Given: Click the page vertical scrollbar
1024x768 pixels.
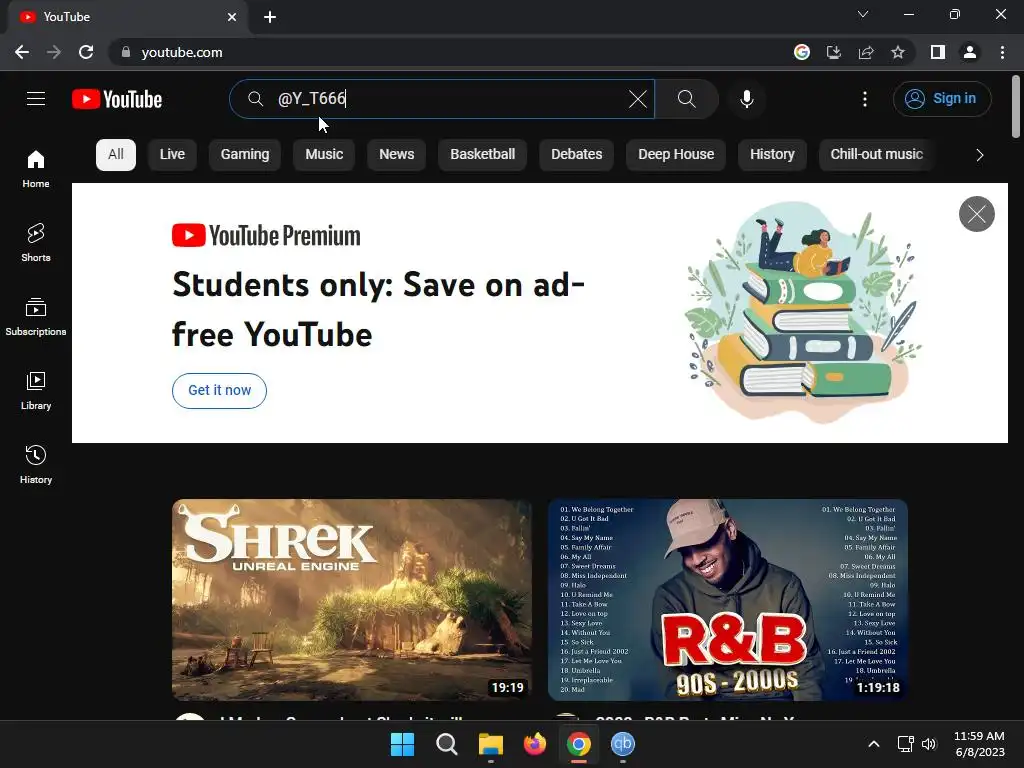Looking at the screenshot, I should (1016, 107).
